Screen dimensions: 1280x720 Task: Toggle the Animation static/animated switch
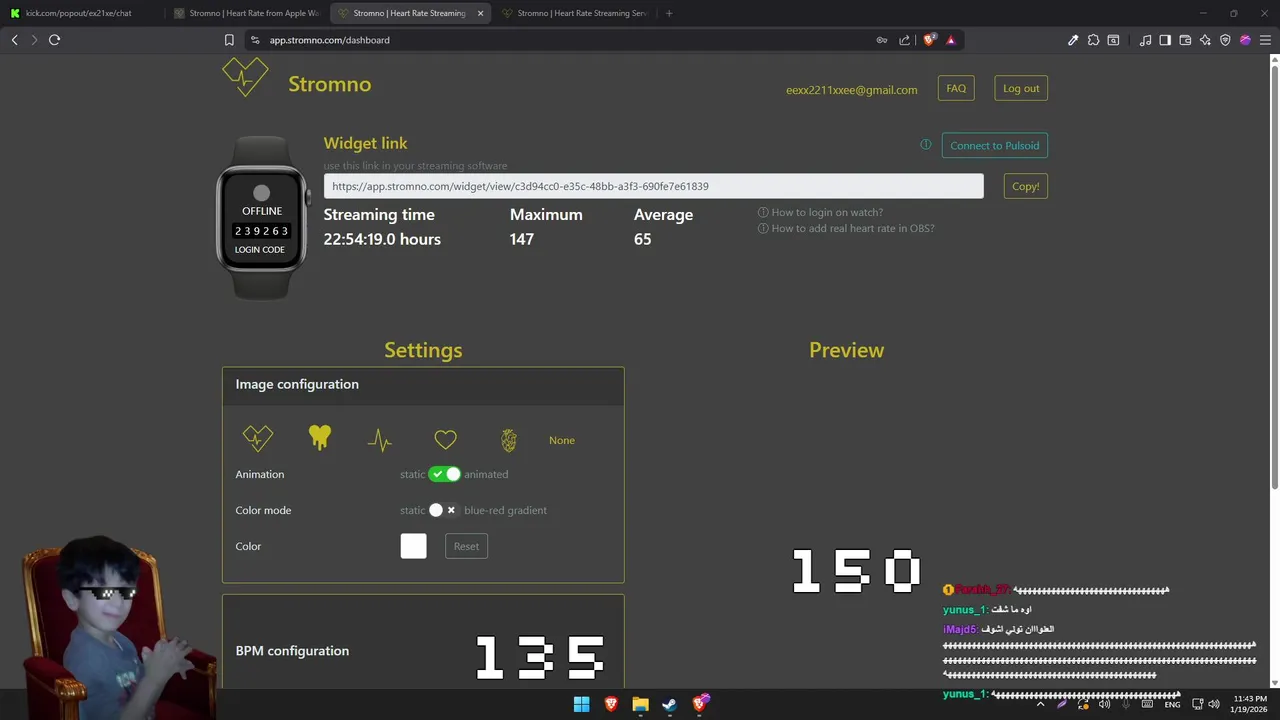444,474
